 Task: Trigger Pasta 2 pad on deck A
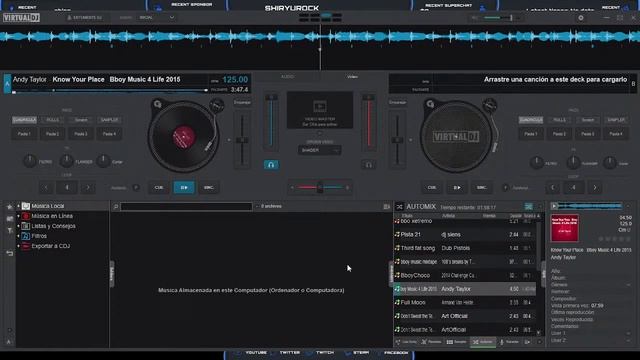(x=52, y=134)
